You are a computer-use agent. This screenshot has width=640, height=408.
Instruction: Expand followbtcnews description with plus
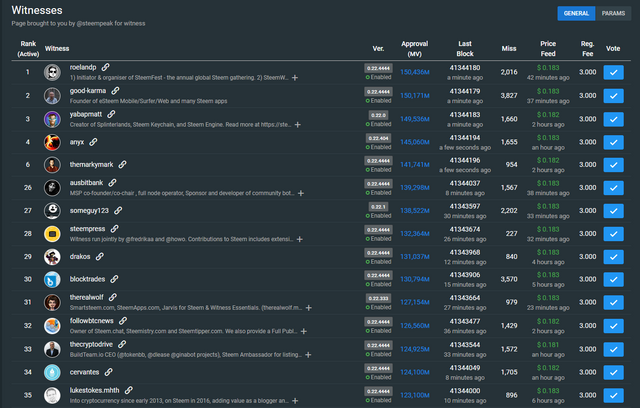[x=304, y=331]
